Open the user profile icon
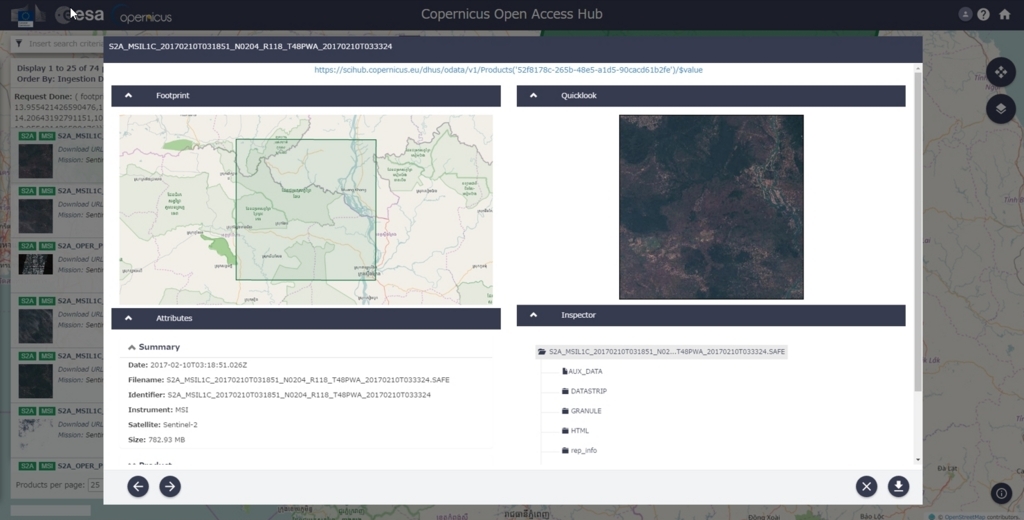Viewport: 1024px width, 520px height. (x=965, y=14)
